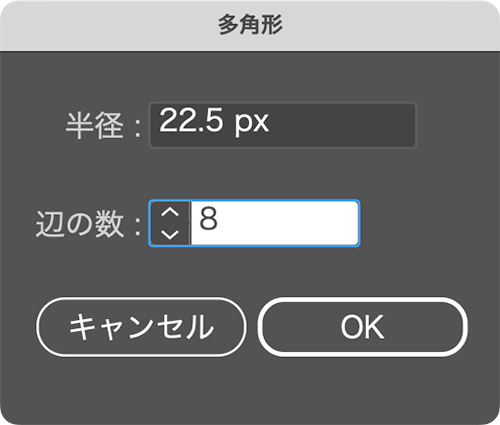
Task: Decrease side count with the down arrow
Action: (x=170, y=235)
